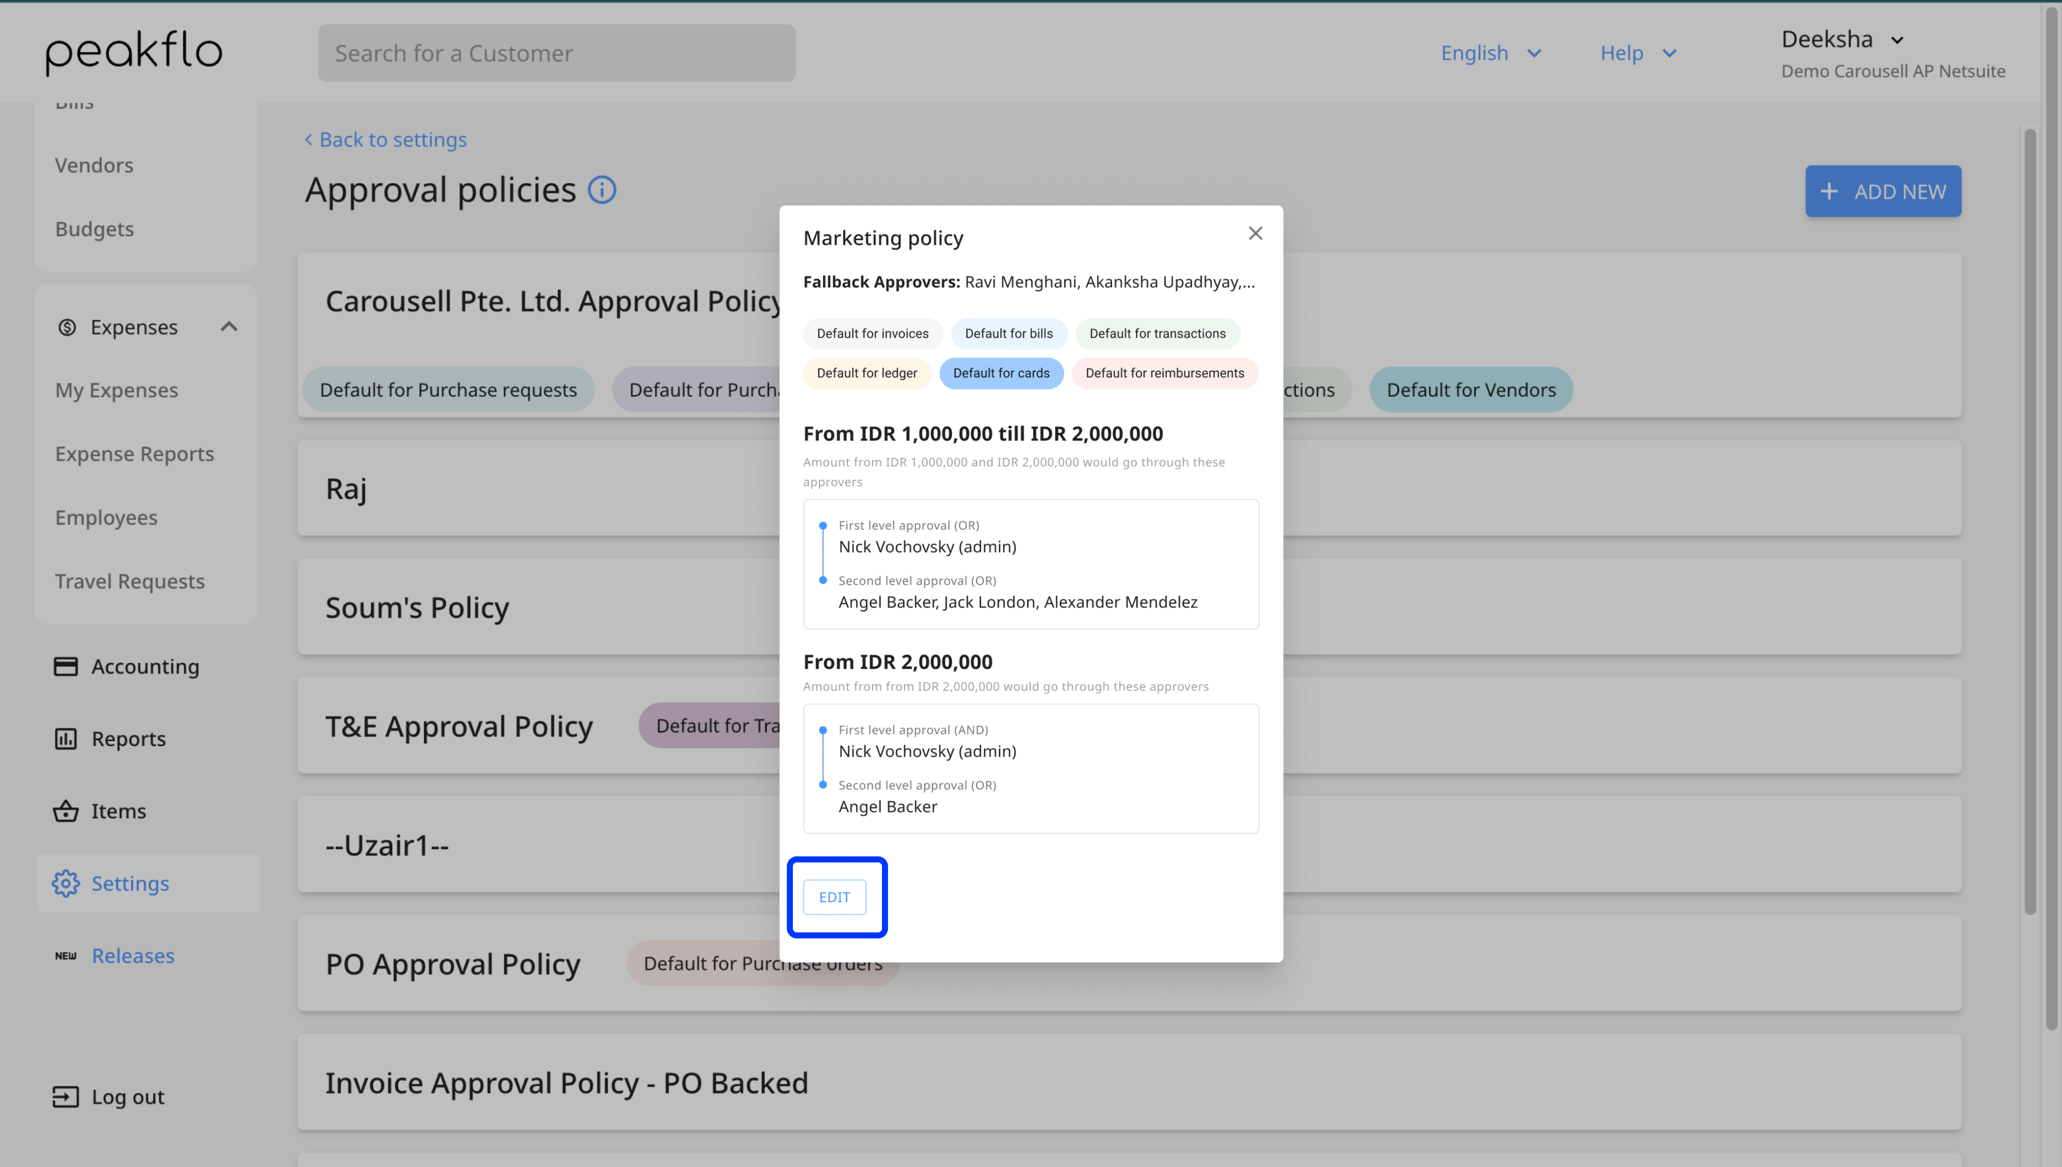Click the Expenses dollar icon
This screenshot has height=1167, width=2062.
pyautogui.click(x=67, y=327)
